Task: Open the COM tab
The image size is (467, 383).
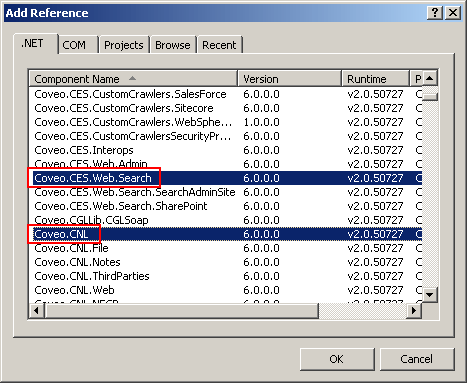Action: click(78, 45)
